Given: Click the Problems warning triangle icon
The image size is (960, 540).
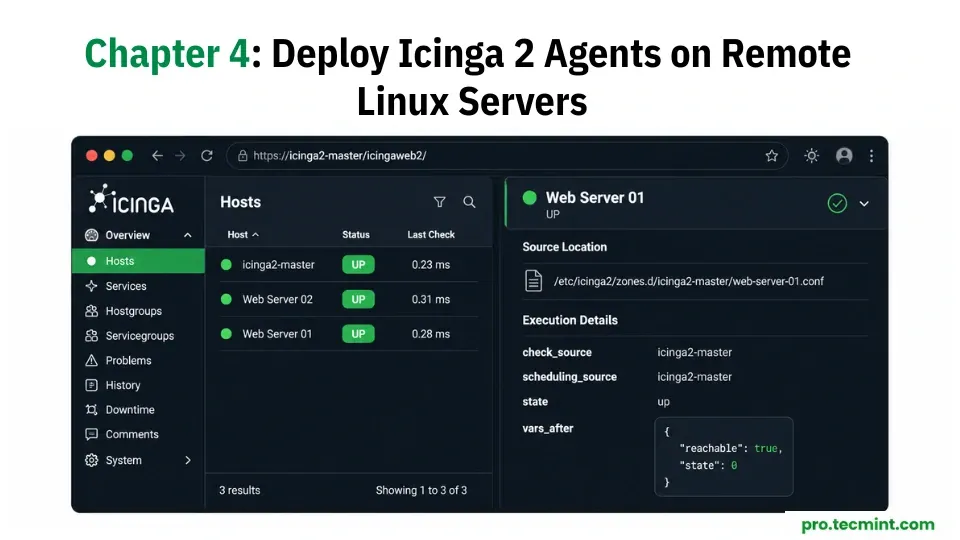Looking at the screenshot, I should (91, 361).
